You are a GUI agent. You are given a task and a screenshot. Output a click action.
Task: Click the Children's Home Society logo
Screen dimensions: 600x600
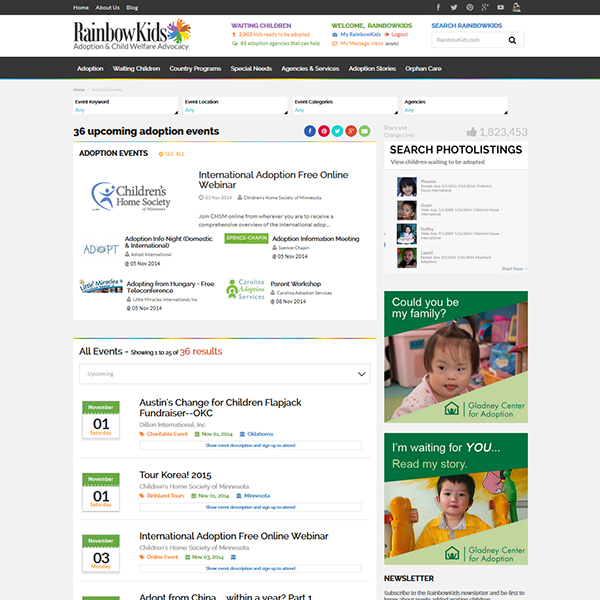[x=131, y=196]
